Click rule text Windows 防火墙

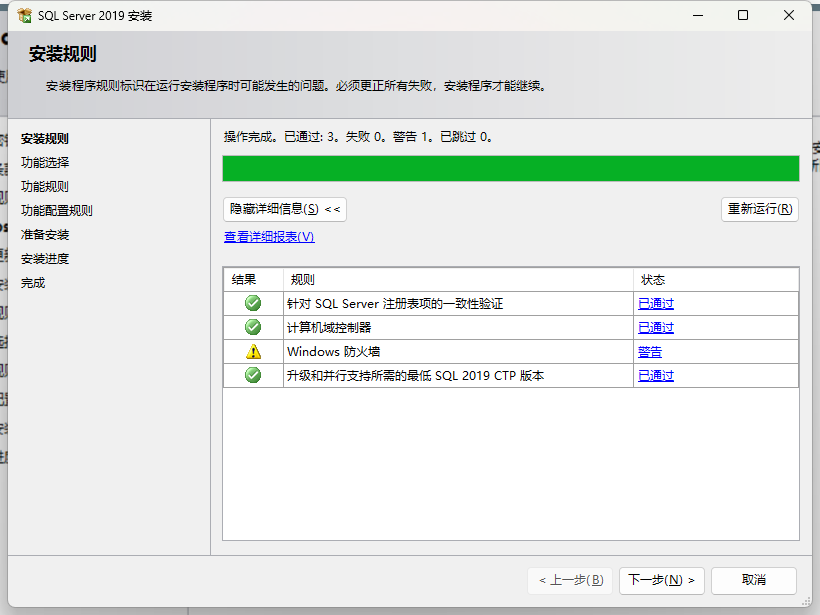(x=334, y=352)
